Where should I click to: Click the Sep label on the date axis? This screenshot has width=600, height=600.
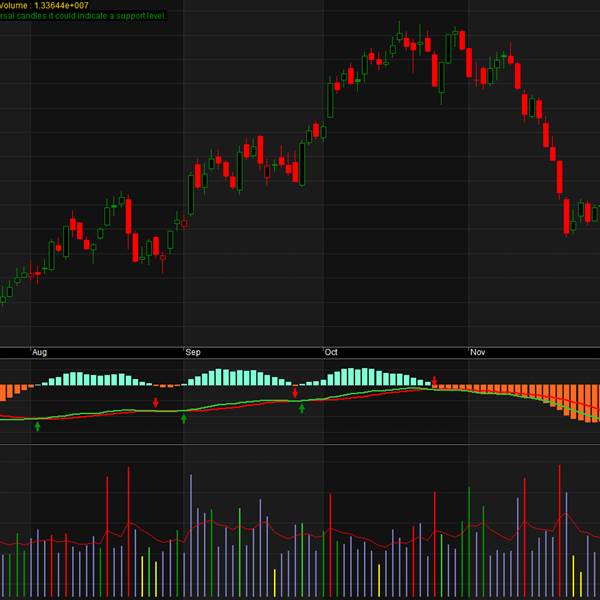[193, 352]
